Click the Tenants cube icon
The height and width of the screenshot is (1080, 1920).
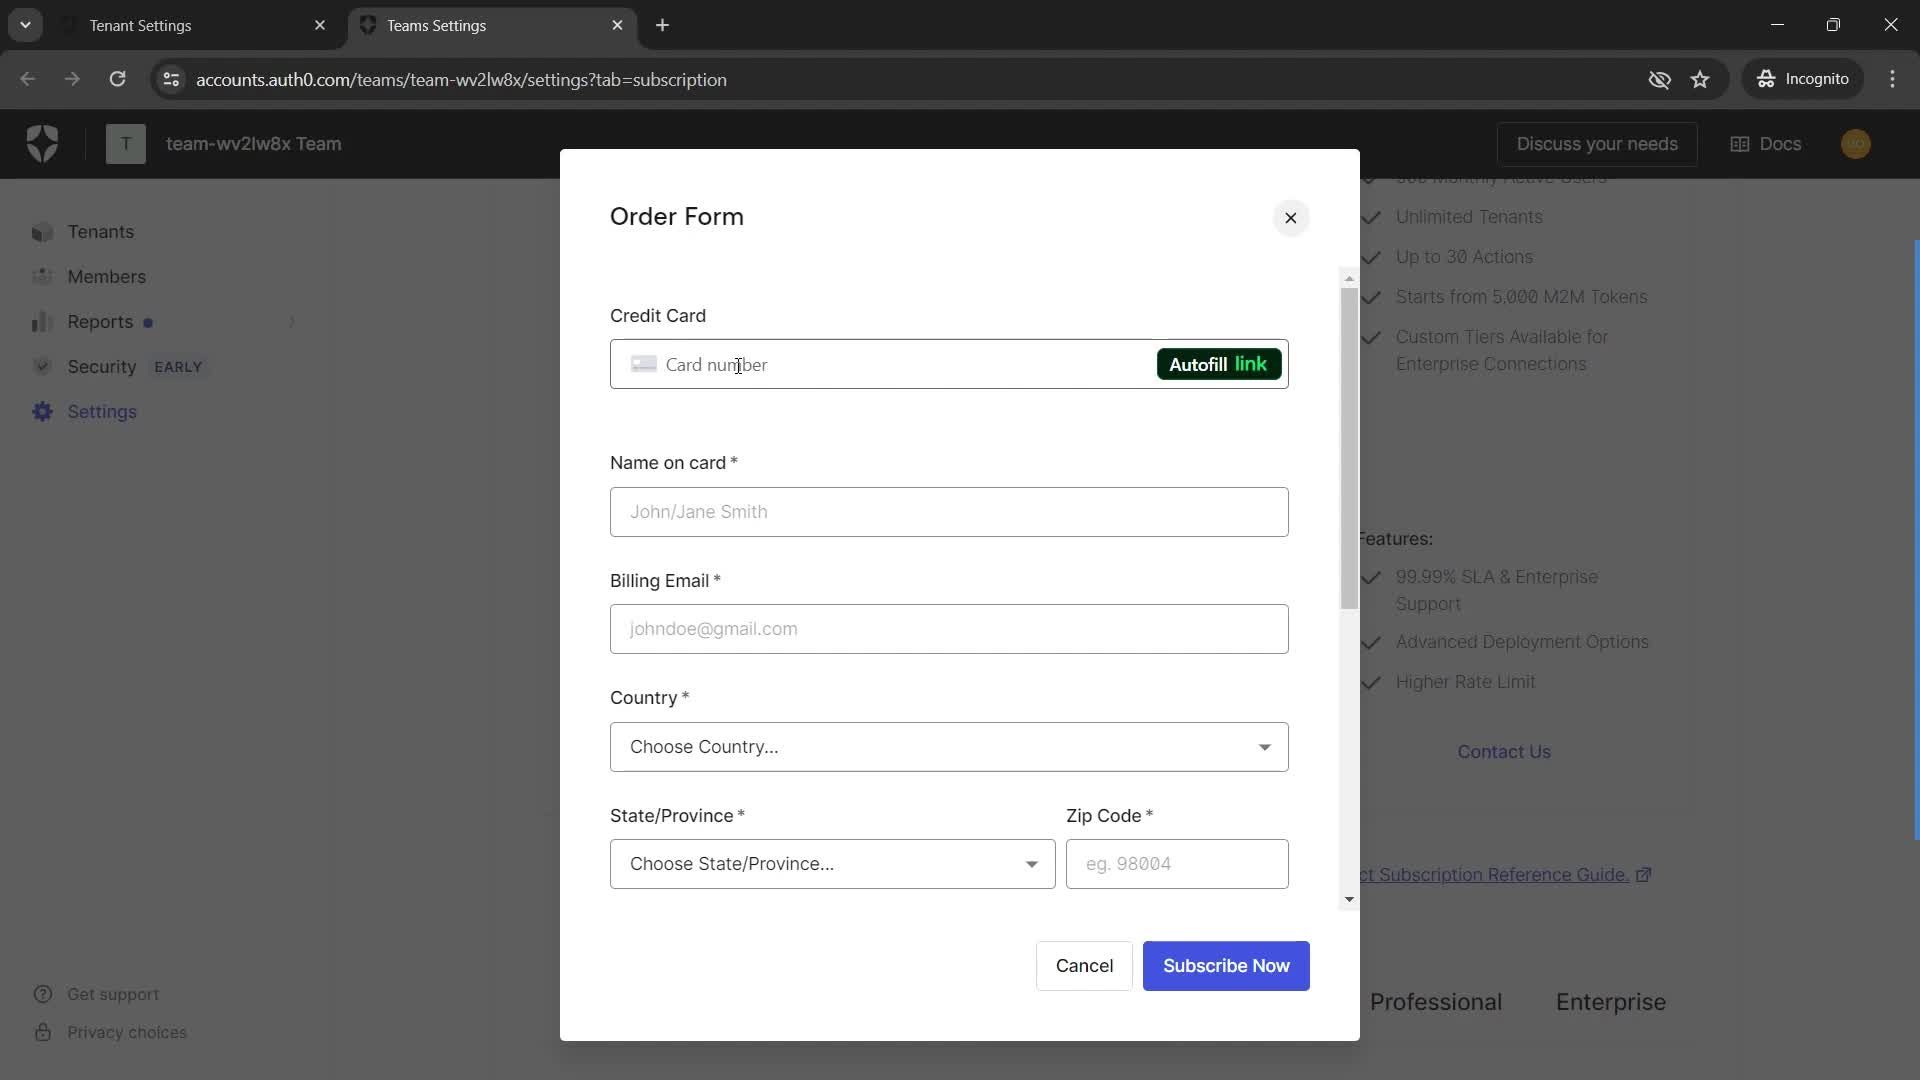pyautogui.click(x=42, y=232)
